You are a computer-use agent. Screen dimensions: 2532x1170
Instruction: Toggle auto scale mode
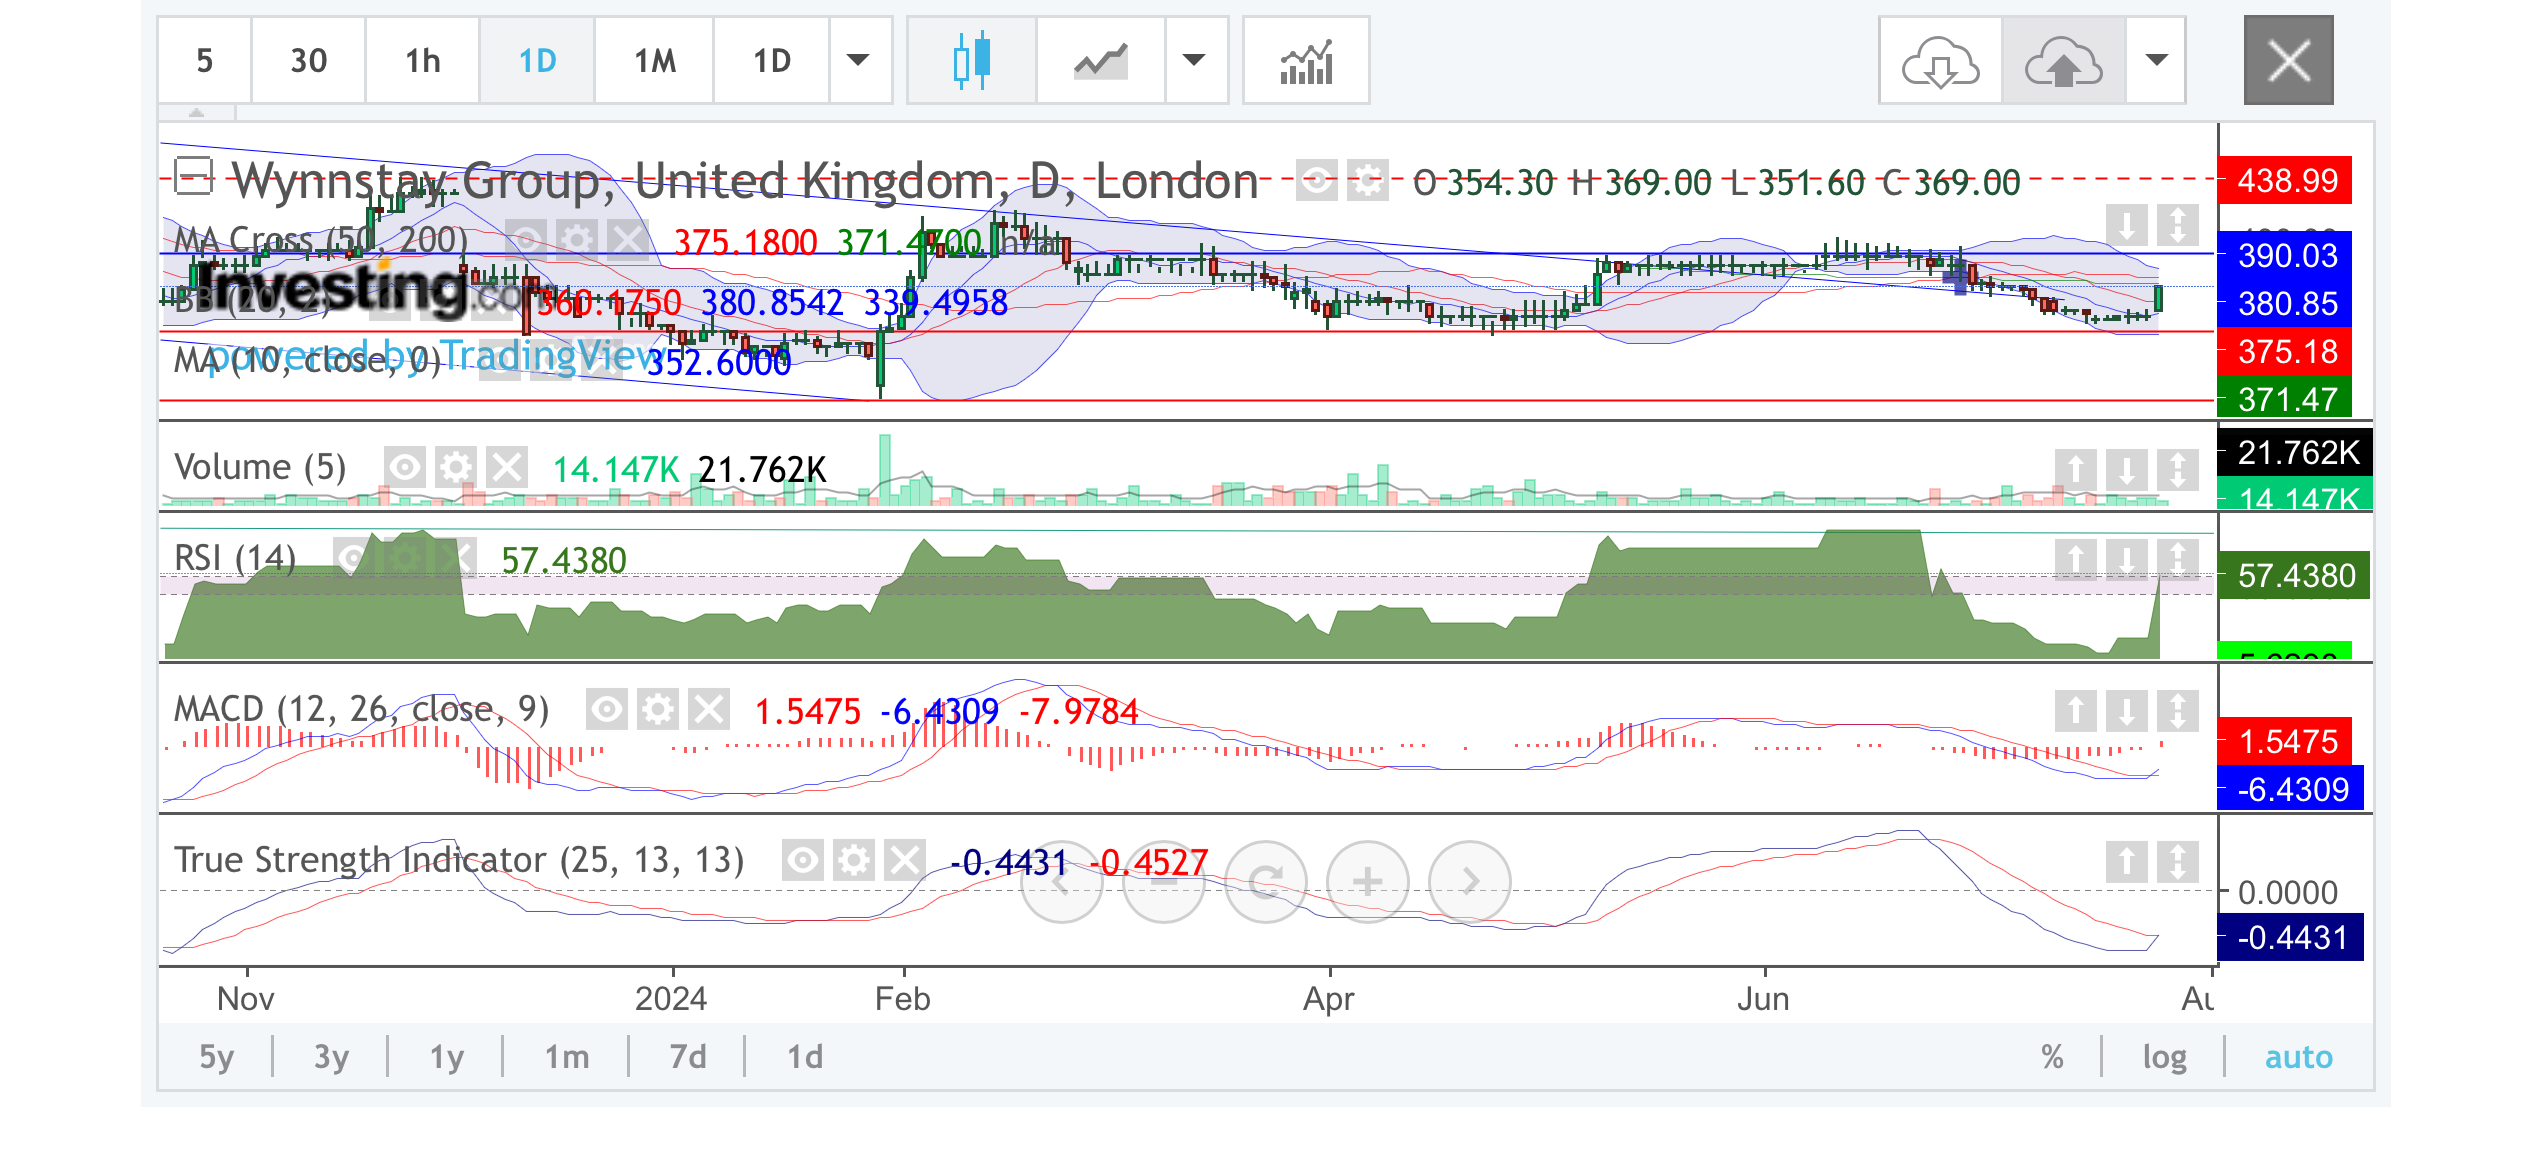point(2298,1057)
